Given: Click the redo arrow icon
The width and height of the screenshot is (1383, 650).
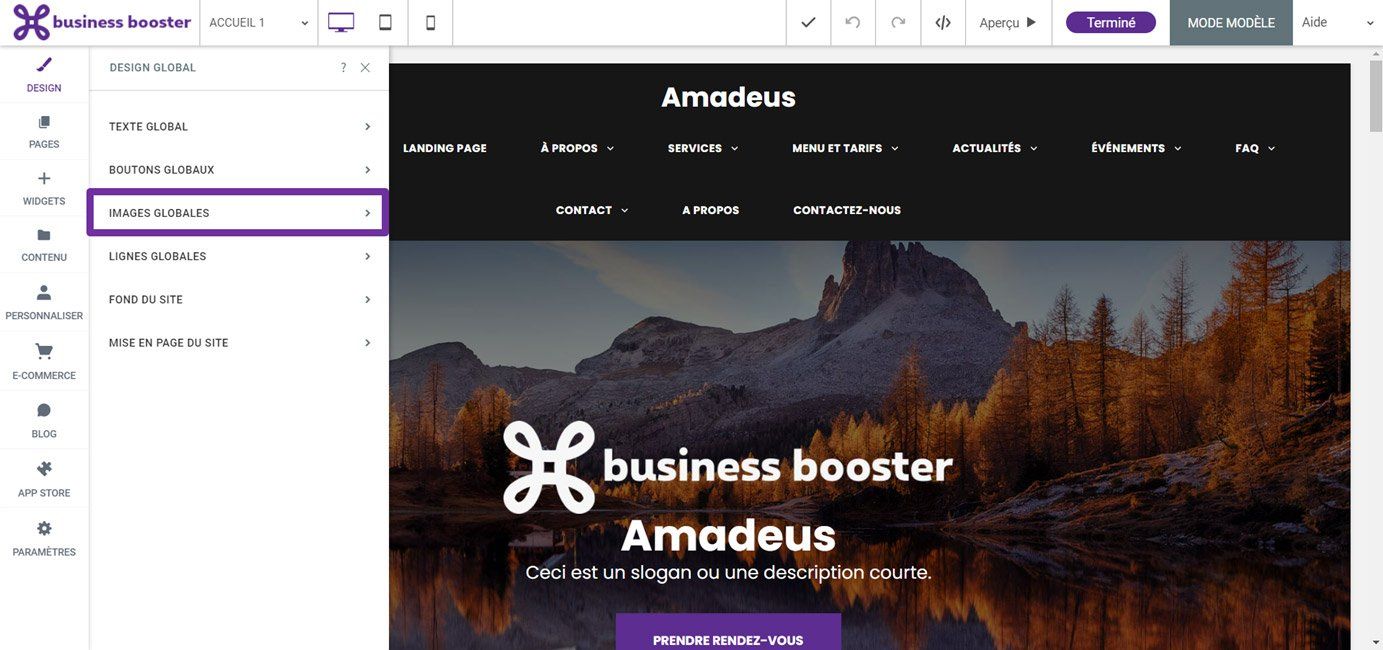Looking at the screenshot, I should (898, 22).
